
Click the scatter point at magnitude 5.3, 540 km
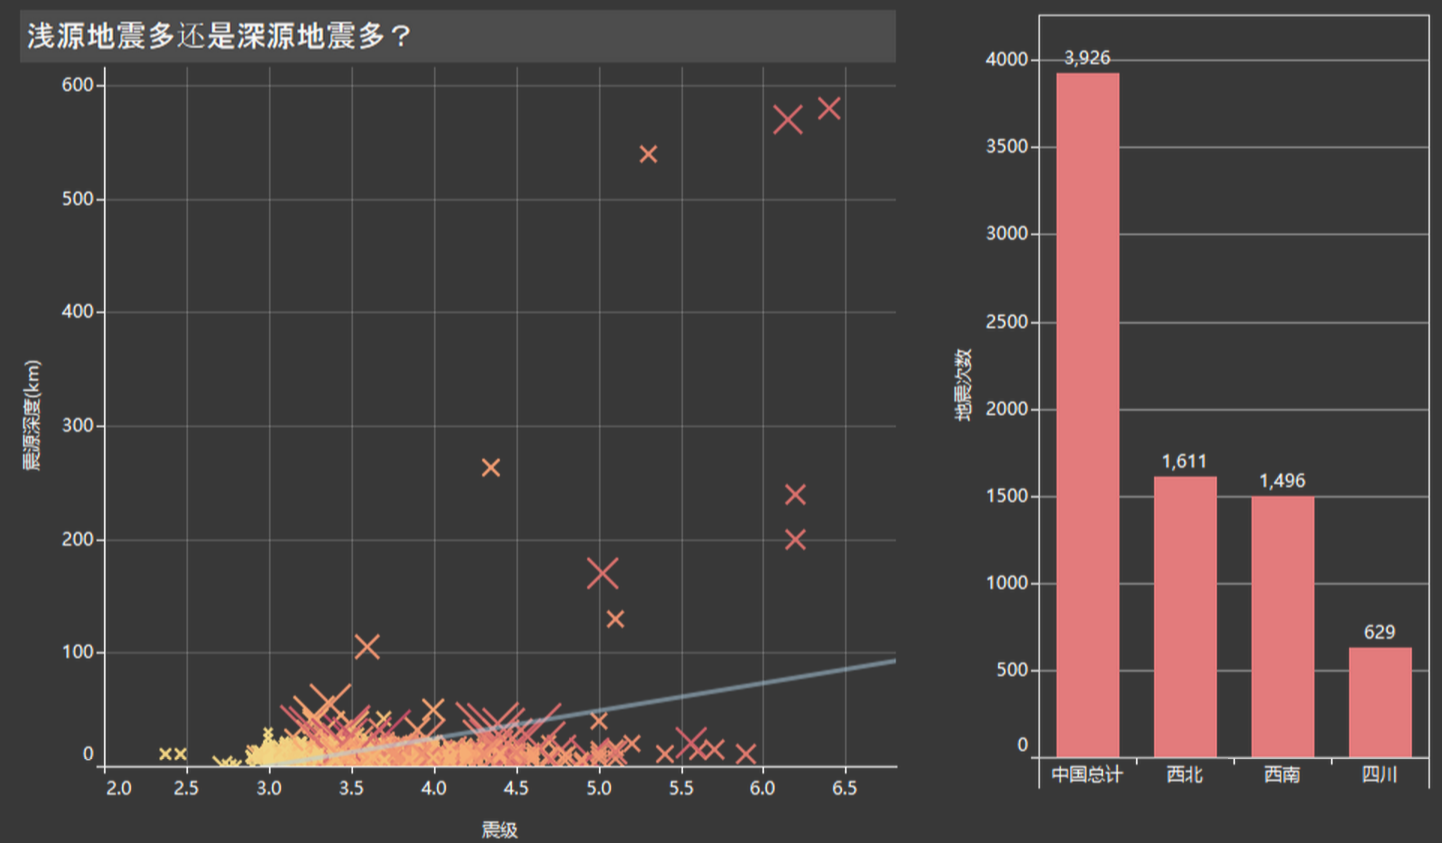648,154
